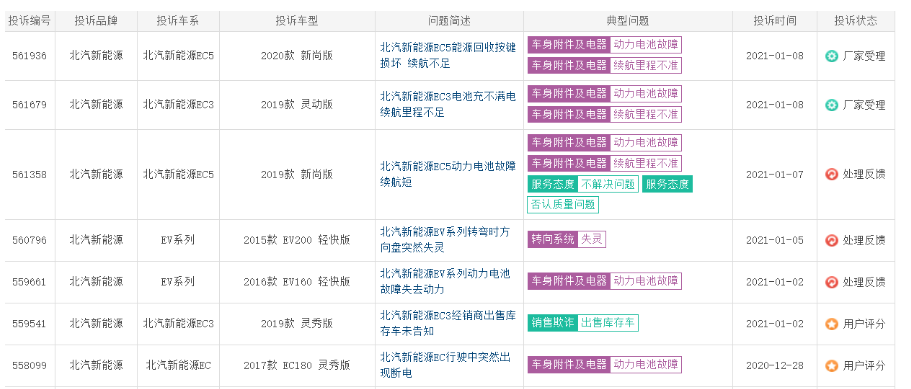This screenshot has width=911, height=389.
Task: Click the 否认质量问题 tag in row 561358
Action: point(563,205)
